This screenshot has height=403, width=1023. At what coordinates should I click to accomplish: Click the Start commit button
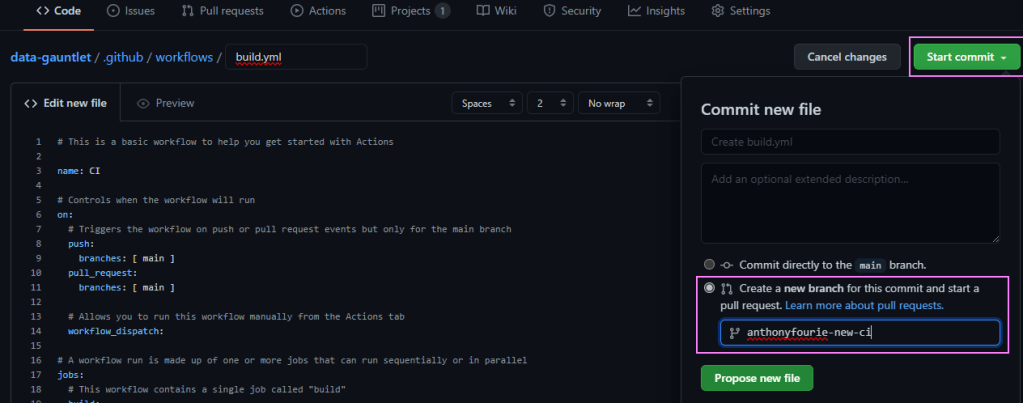pyautogui.click(x=965, y=57)
